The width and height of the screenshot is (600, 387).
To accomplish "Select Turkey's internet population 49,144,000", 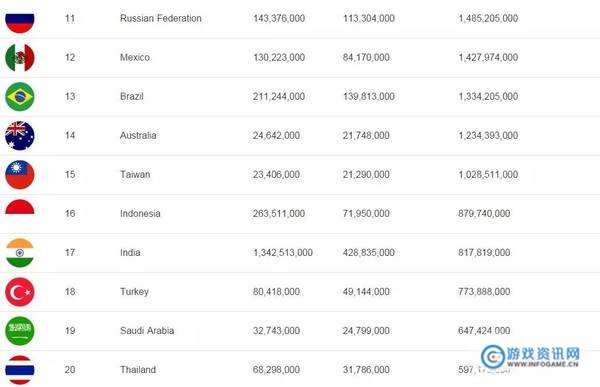I will tap(366, 292).
